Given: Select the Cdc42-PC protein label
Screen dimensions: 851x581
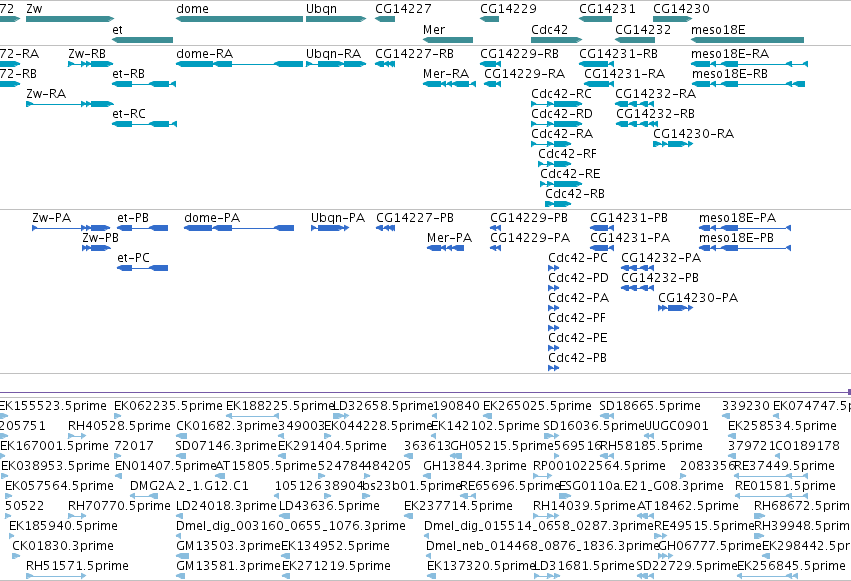Looking at the screenshot, I should pos(577,258).
